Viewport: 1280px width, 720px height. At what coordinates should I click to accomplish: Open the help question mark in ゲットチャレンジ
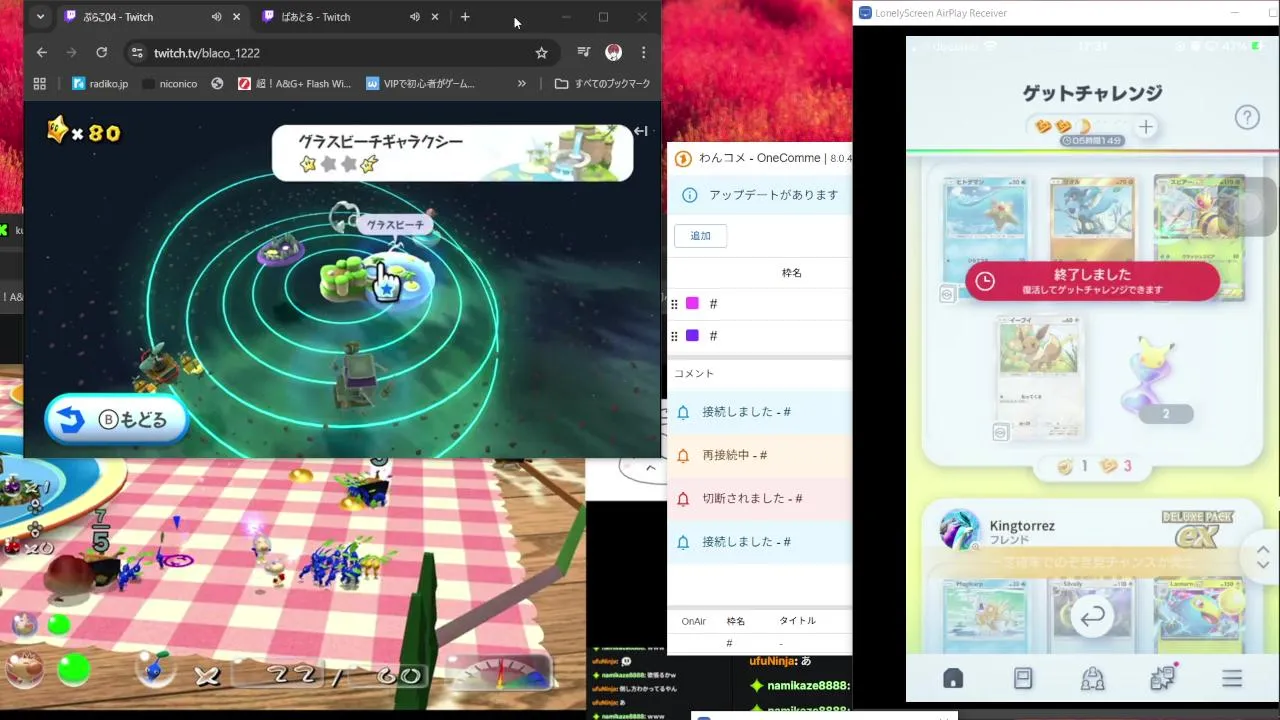(1247, 117)
